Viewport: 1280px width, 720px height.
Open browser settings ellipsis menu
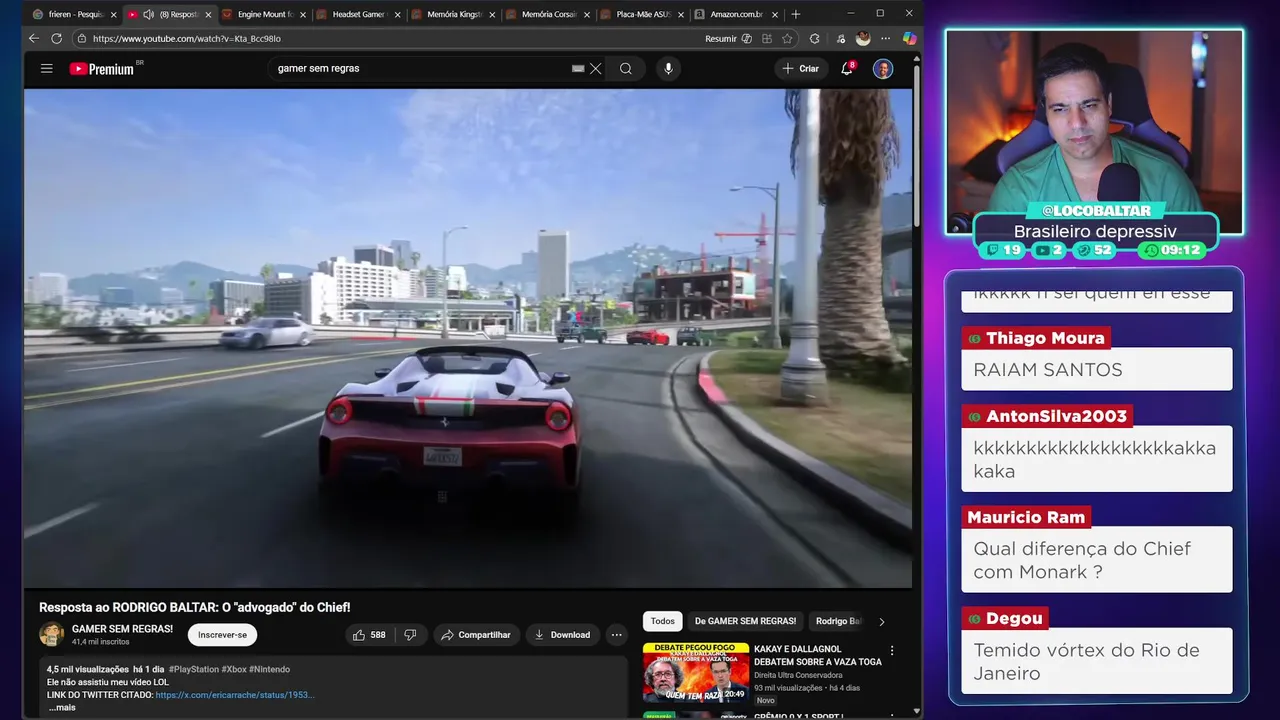pyautogui.click(x=885, y=38)
